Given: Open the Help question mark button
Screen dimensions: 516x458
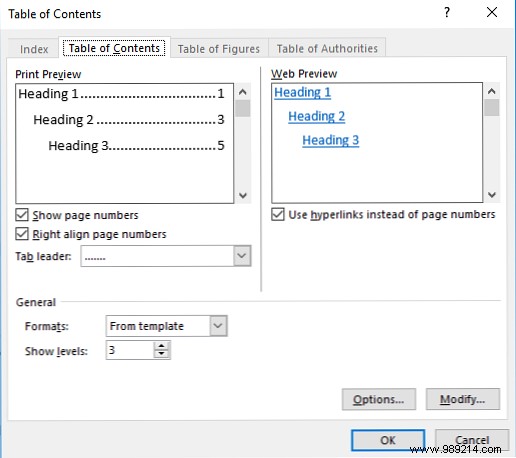Looking at the screenshot, I should [447, 13].
